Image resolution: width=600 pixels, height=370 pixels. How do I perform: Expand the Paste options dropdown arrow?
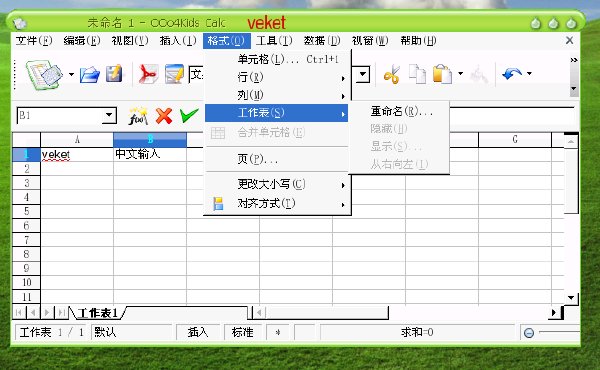460,73
